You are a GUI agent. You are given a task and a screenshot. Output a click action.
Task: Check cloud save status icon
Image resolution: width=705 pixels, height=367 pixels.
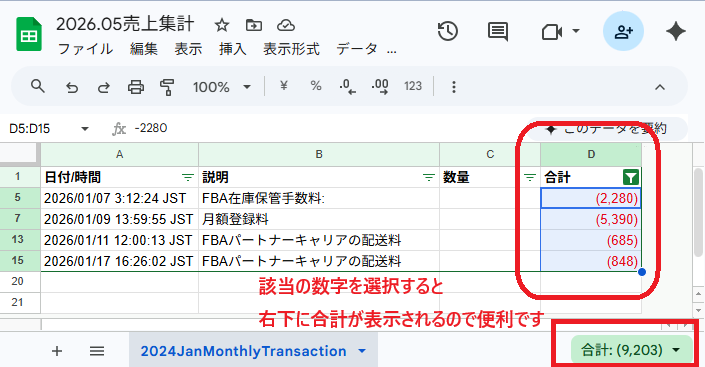click(286, 25)
